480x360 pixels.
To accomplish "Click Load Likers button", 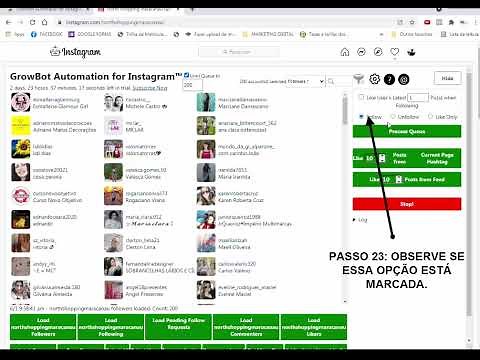I will coord(314,327).
